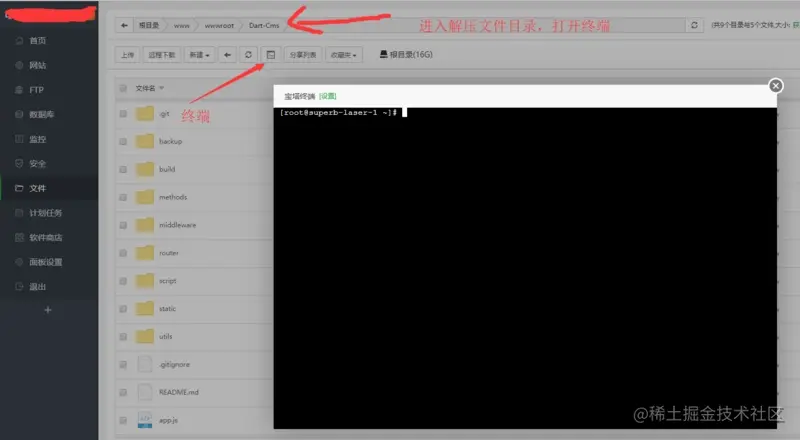Open the 网站 websites sidebar item
800x440 pixels.
coord(37,65)
